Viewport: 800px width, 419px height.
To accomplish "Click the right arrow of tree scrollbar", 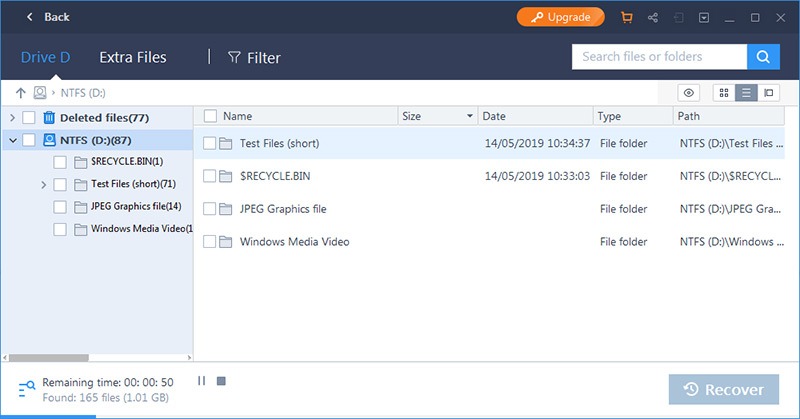I will pos(189,358).
